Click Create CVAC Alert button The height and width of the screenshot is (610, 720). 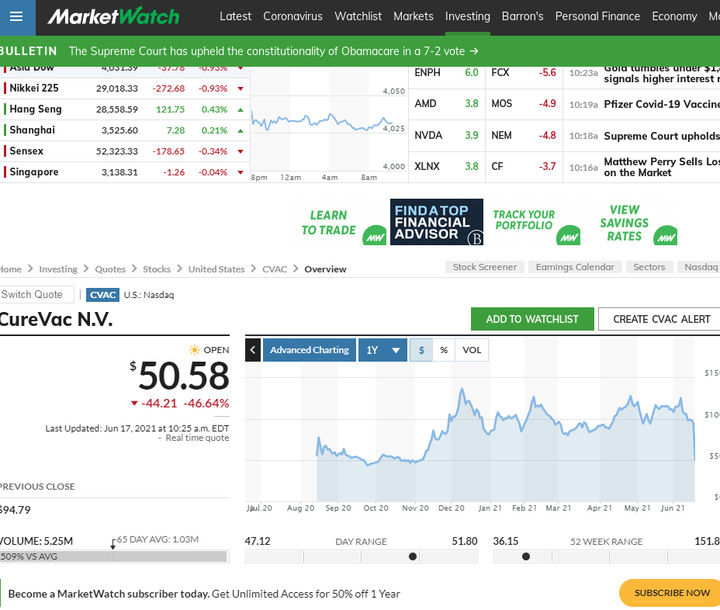tap(661, 319)
